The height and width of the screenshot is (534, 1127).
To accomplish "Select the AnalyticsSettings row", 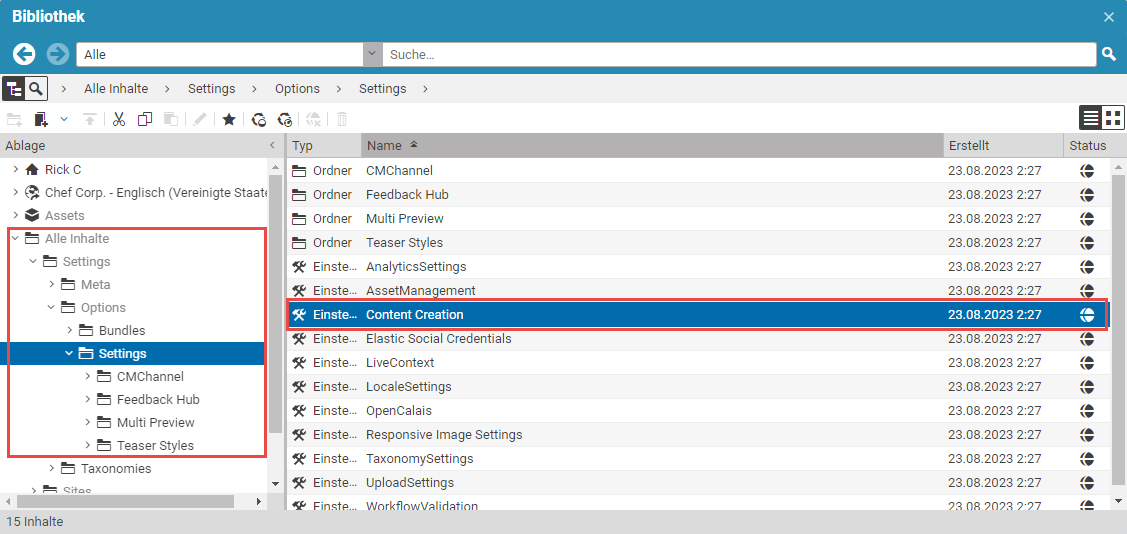I will 699,267.
